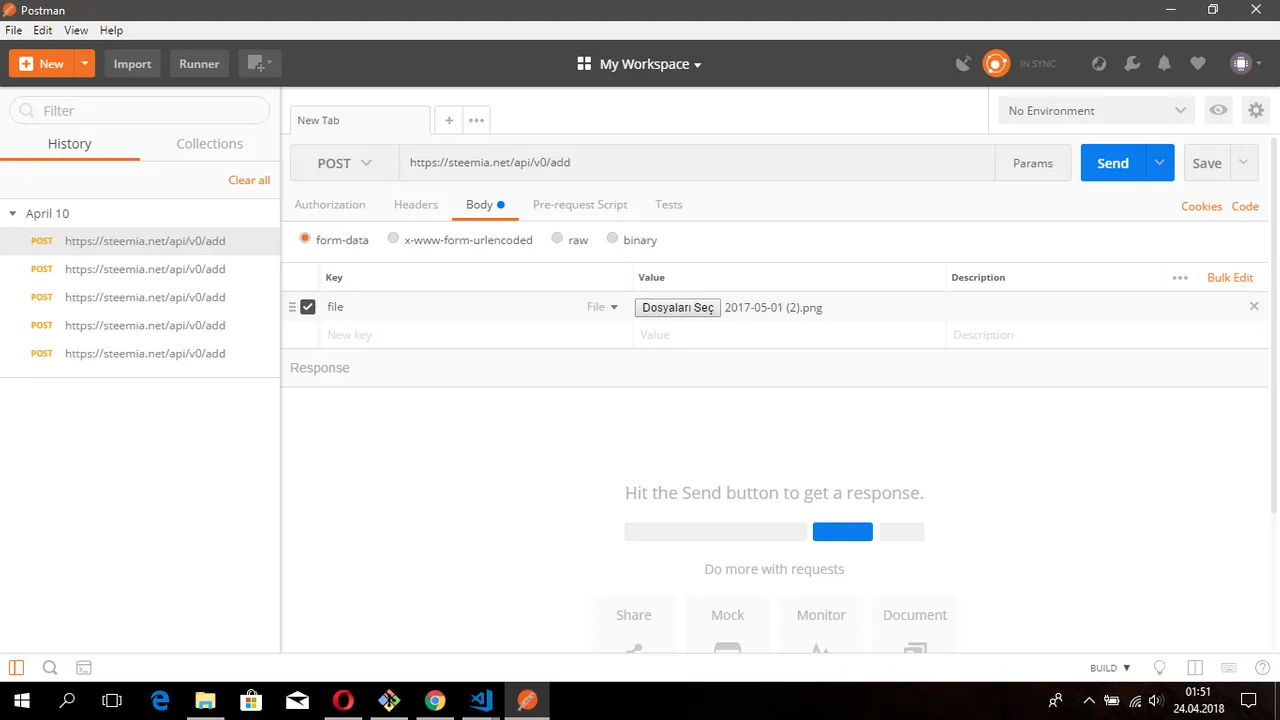Screen dimensions: 1280x720
Task: Open the File menu
Action: tap(14, 31)
